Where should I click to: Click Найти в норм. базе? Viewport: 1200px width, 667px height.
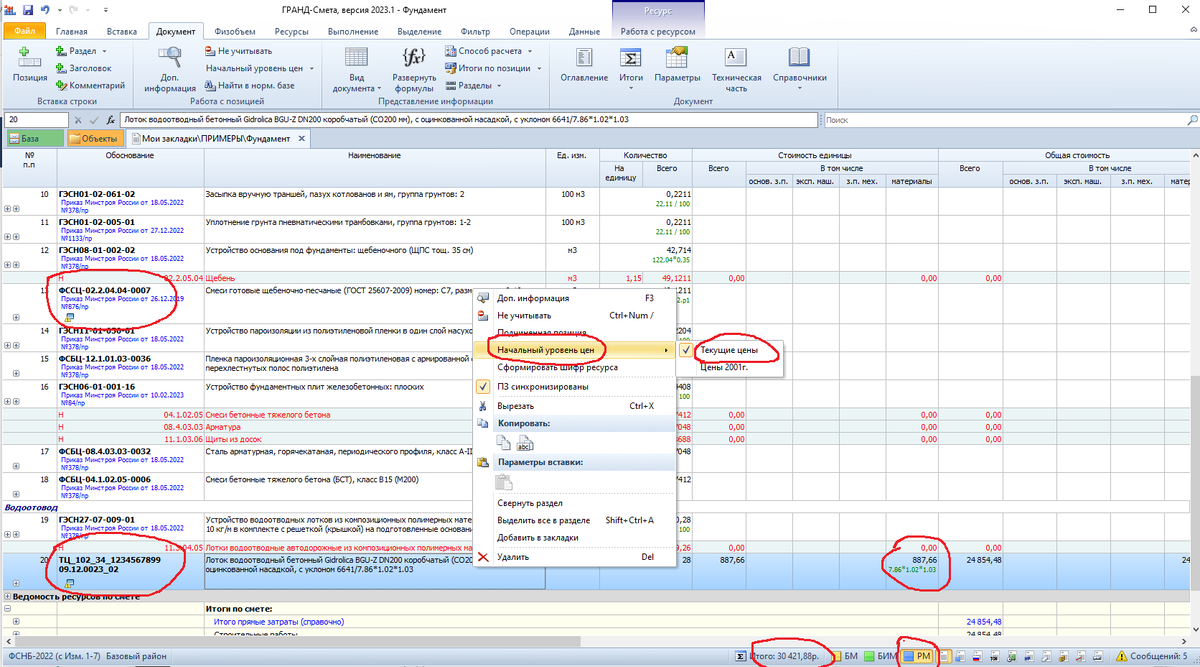[249, 85]
